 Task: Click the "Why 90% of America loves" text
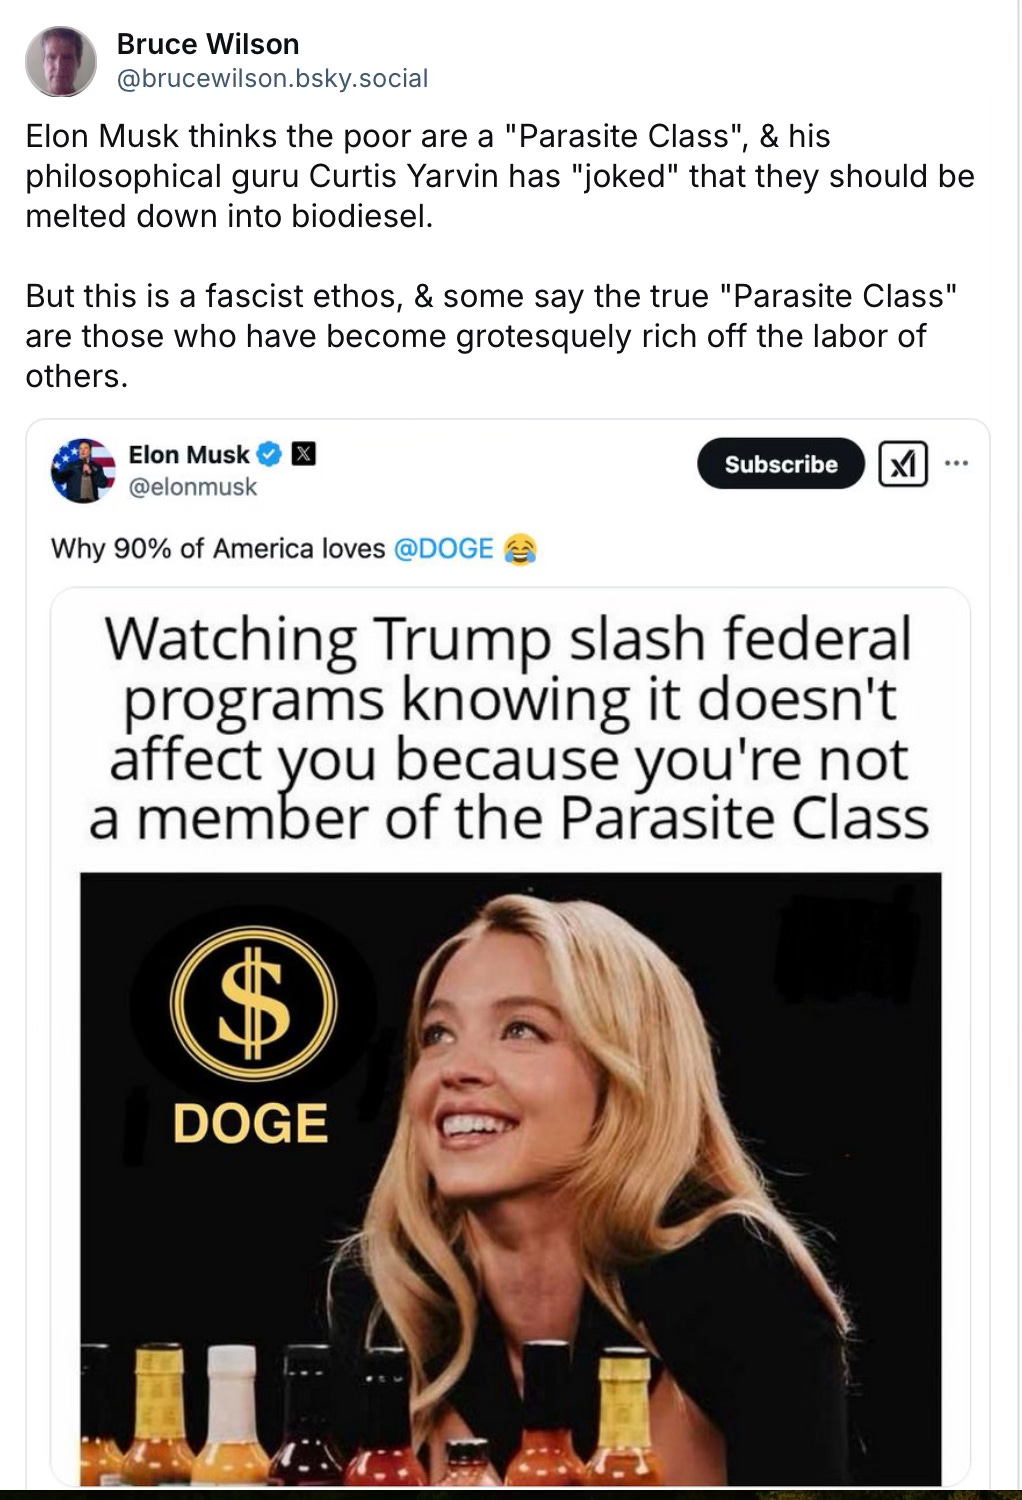click(218, 549)
